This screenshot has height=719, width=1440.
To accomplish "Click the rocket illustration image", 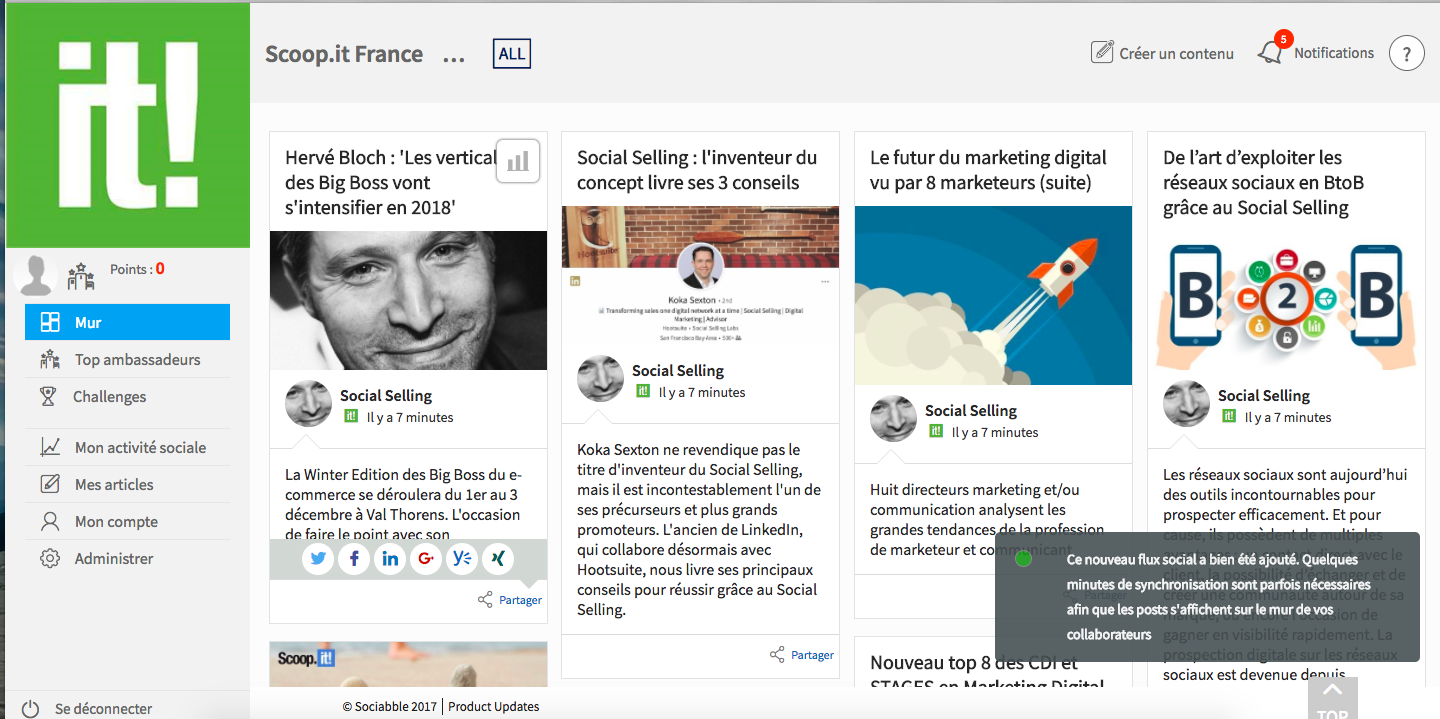I will click(x=993, y=296).
